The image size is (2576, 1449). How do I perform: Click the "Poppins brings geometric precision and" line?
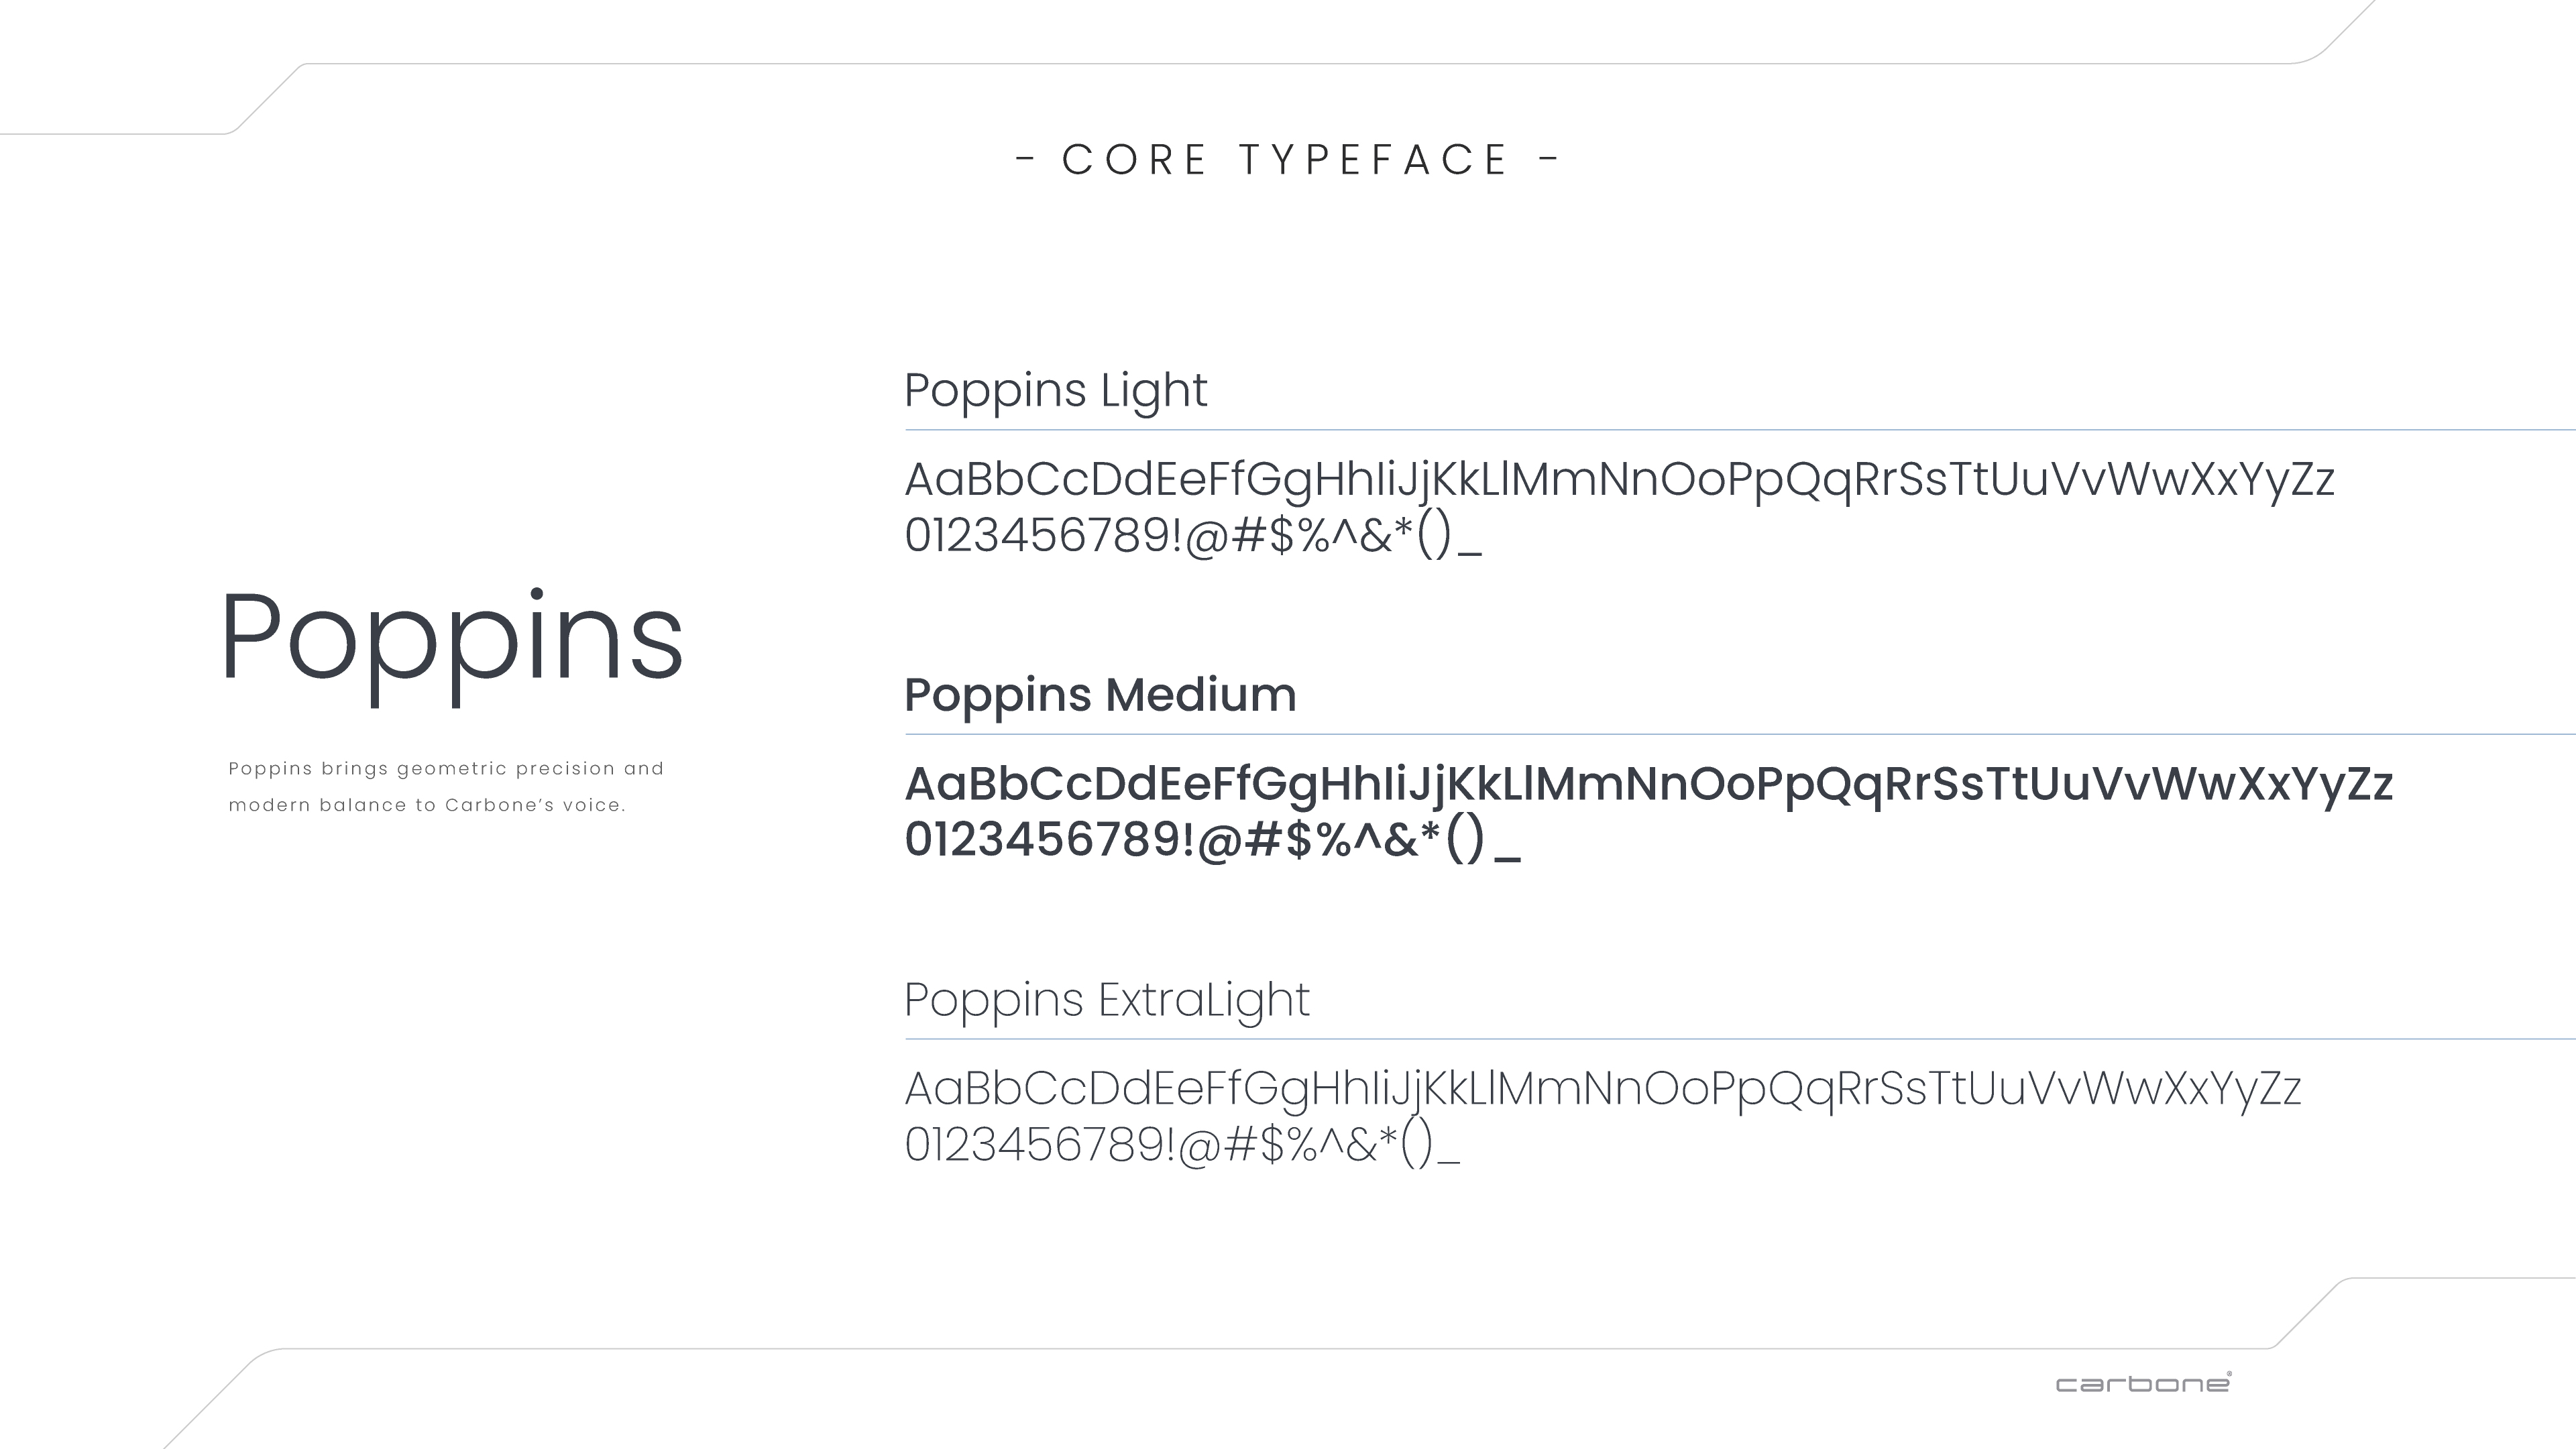tap(446, 768)
